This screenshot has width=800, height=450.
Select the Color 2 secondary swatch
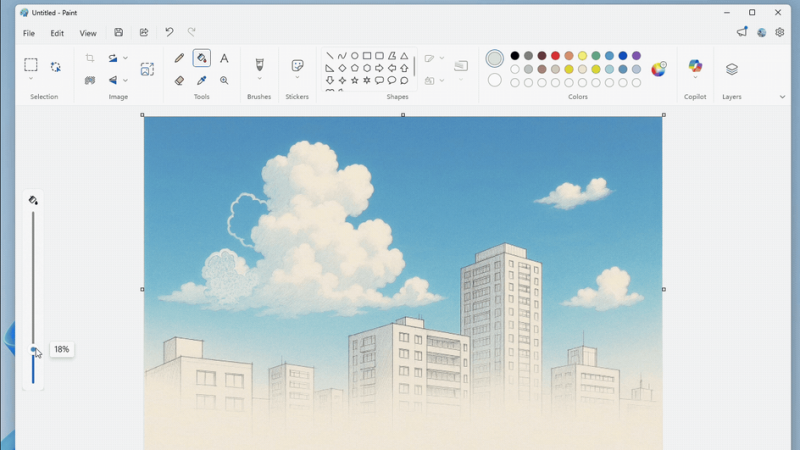point(494,80)
